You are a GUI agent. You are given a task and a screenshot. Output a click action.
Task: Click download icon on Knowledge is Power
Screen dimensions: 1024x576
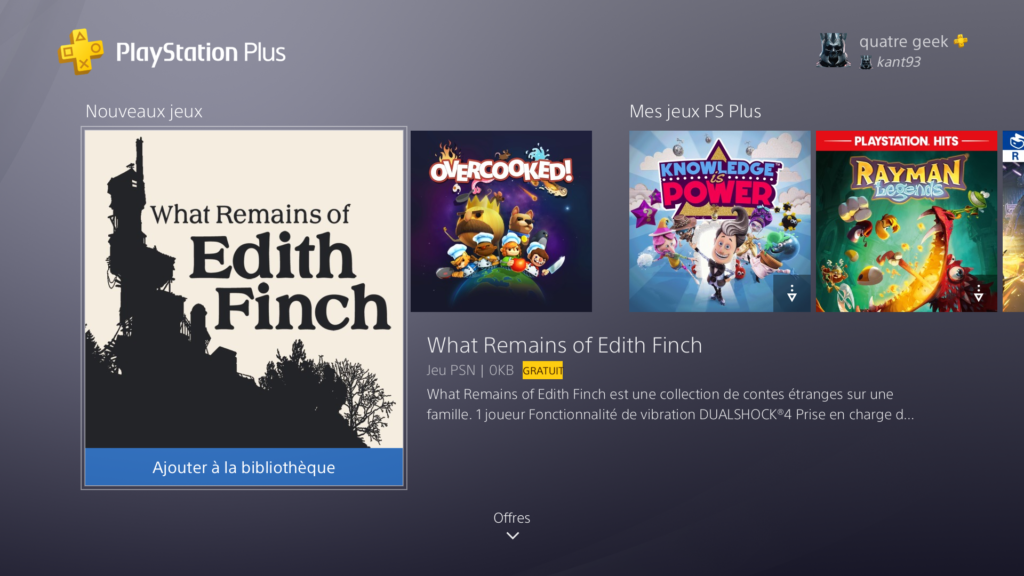(792, 293)
